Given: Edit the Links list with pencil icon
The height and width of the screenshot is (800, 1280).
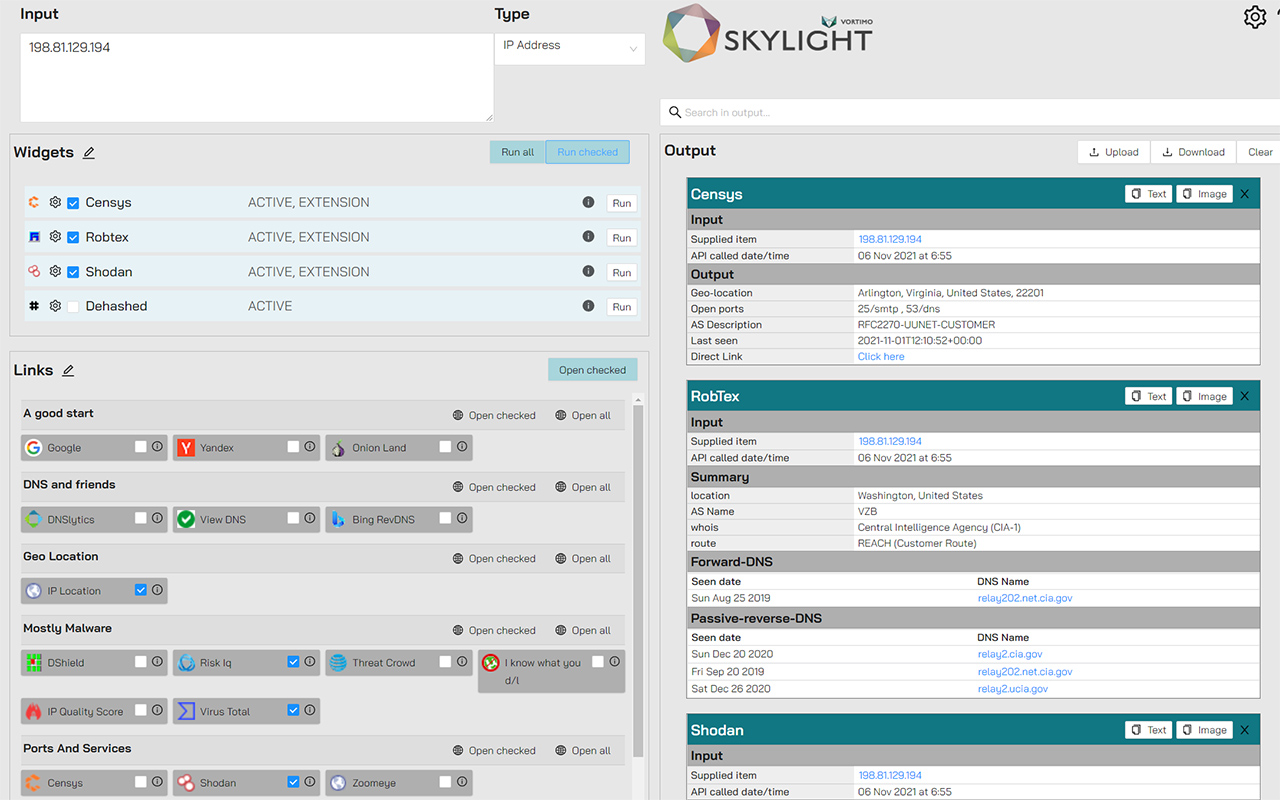Looking at the screenshot, I should (68, 371).
